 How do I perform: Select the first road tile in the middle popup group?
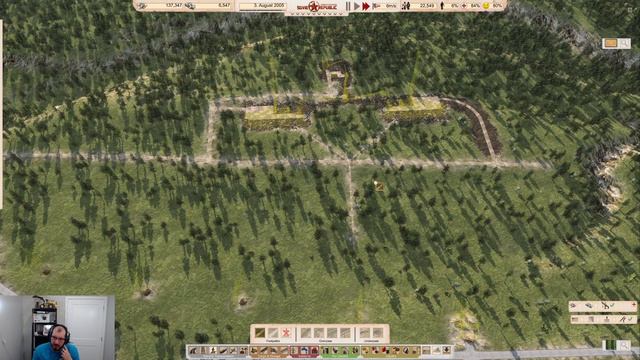306,333
